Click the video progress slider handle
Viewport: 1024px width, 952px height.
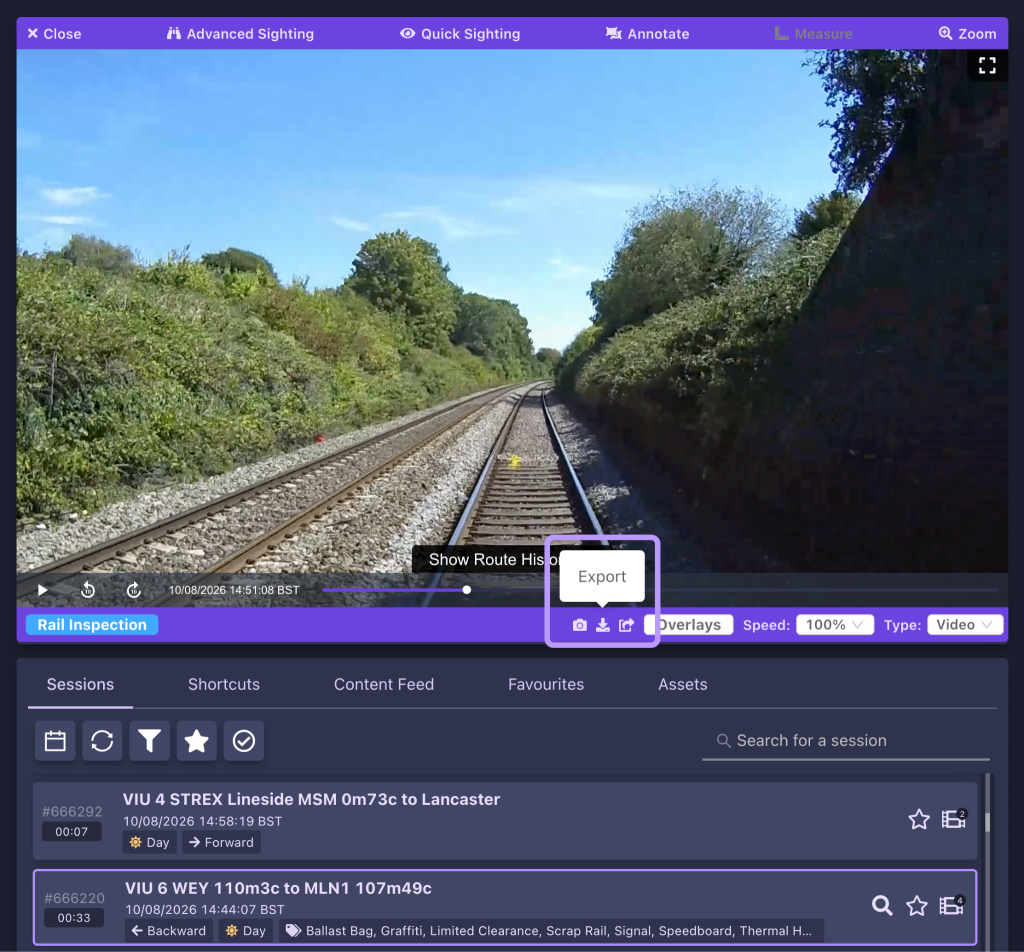[466, 590]
